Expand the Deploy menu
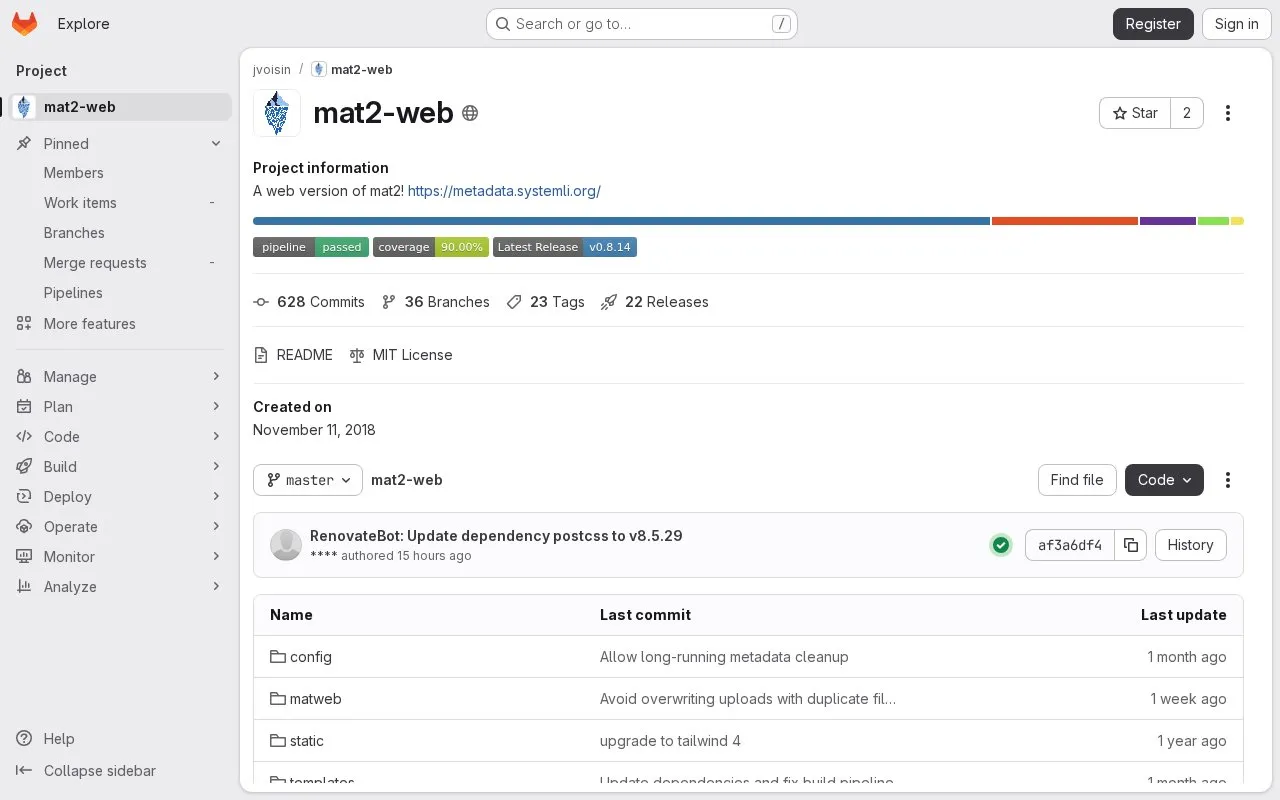 tap(121, 497)
